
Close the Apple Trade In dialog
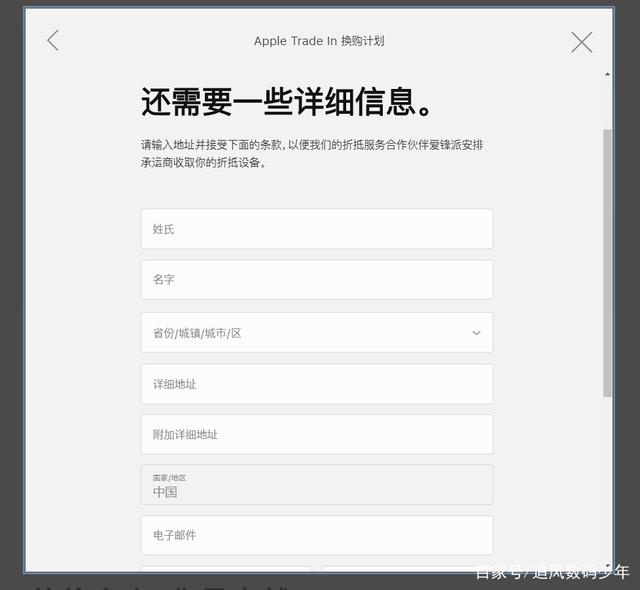pyautogui.click(x=581, y=42)
